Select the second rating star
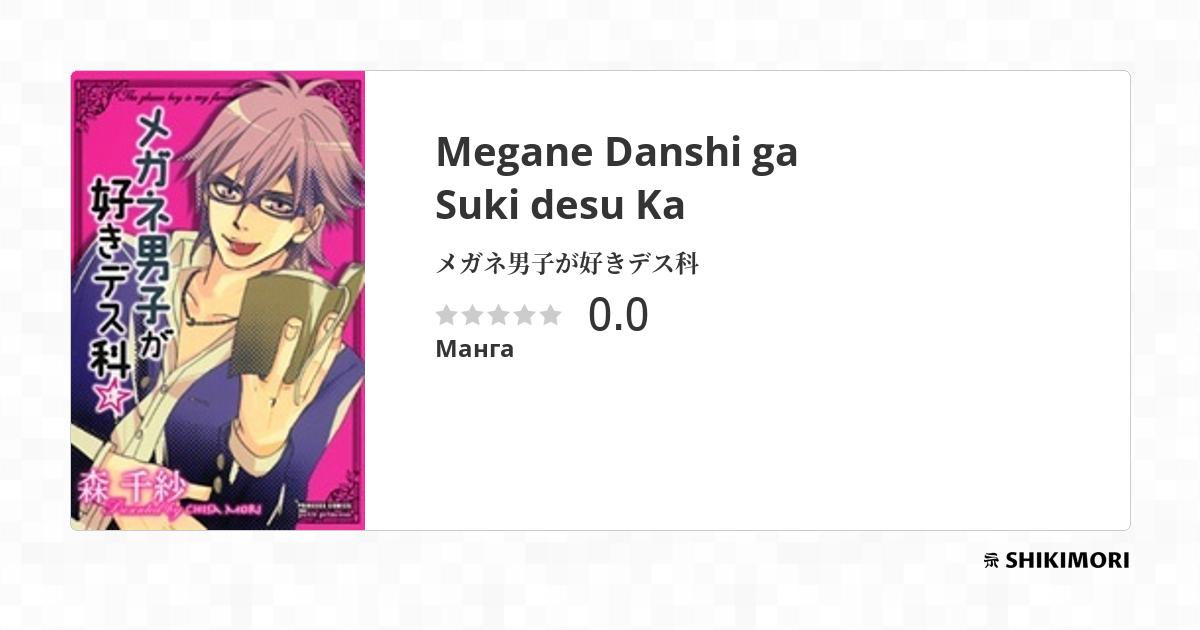Viewport: 1200px width, 630px height. point(473,315)
